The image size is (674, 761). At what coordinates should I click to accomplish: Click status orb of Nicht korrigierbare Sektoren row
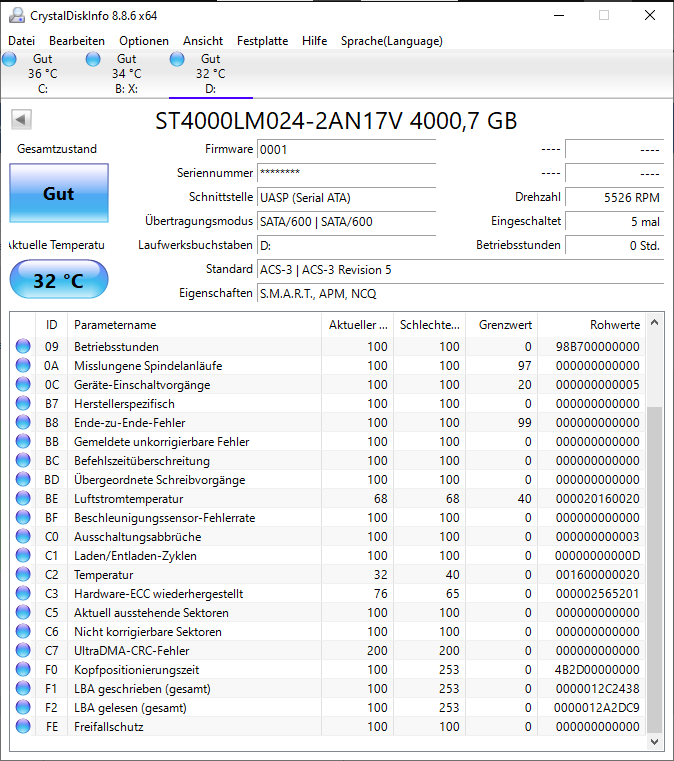(23, 631)
